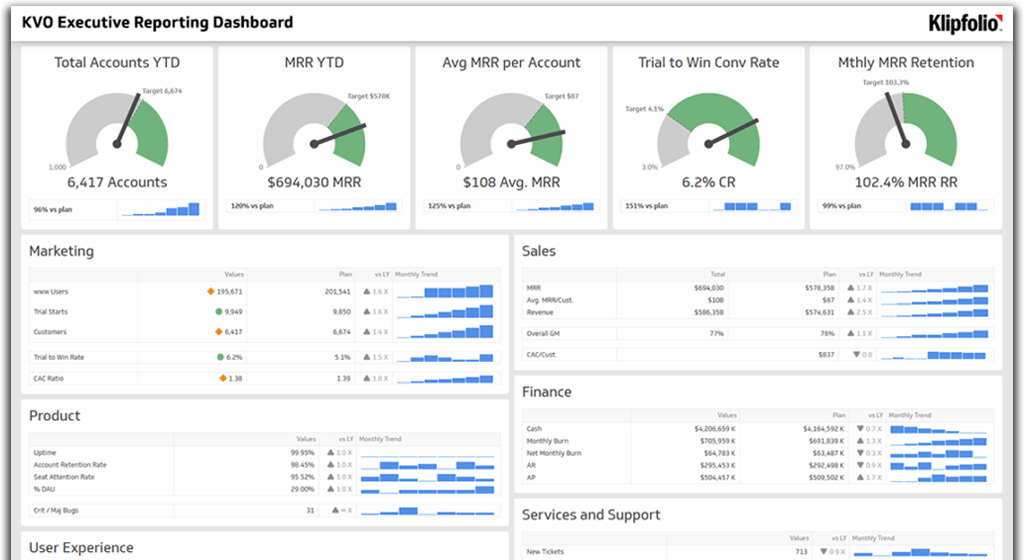Click the orange diamond indicator in CAC Ratio row
Viewport: 1024px width, 560px height.
pyautogui.click(x=223, y=378)
